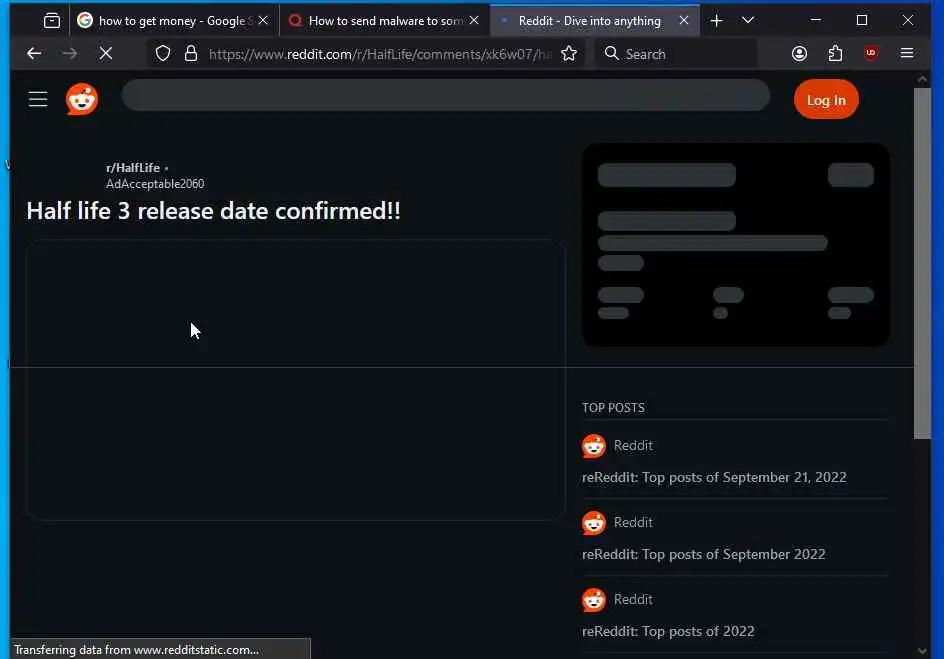Click Reddit avatar beside September 21 post
This screenshot has width=944, height=659.
click(x=594, y=446)
